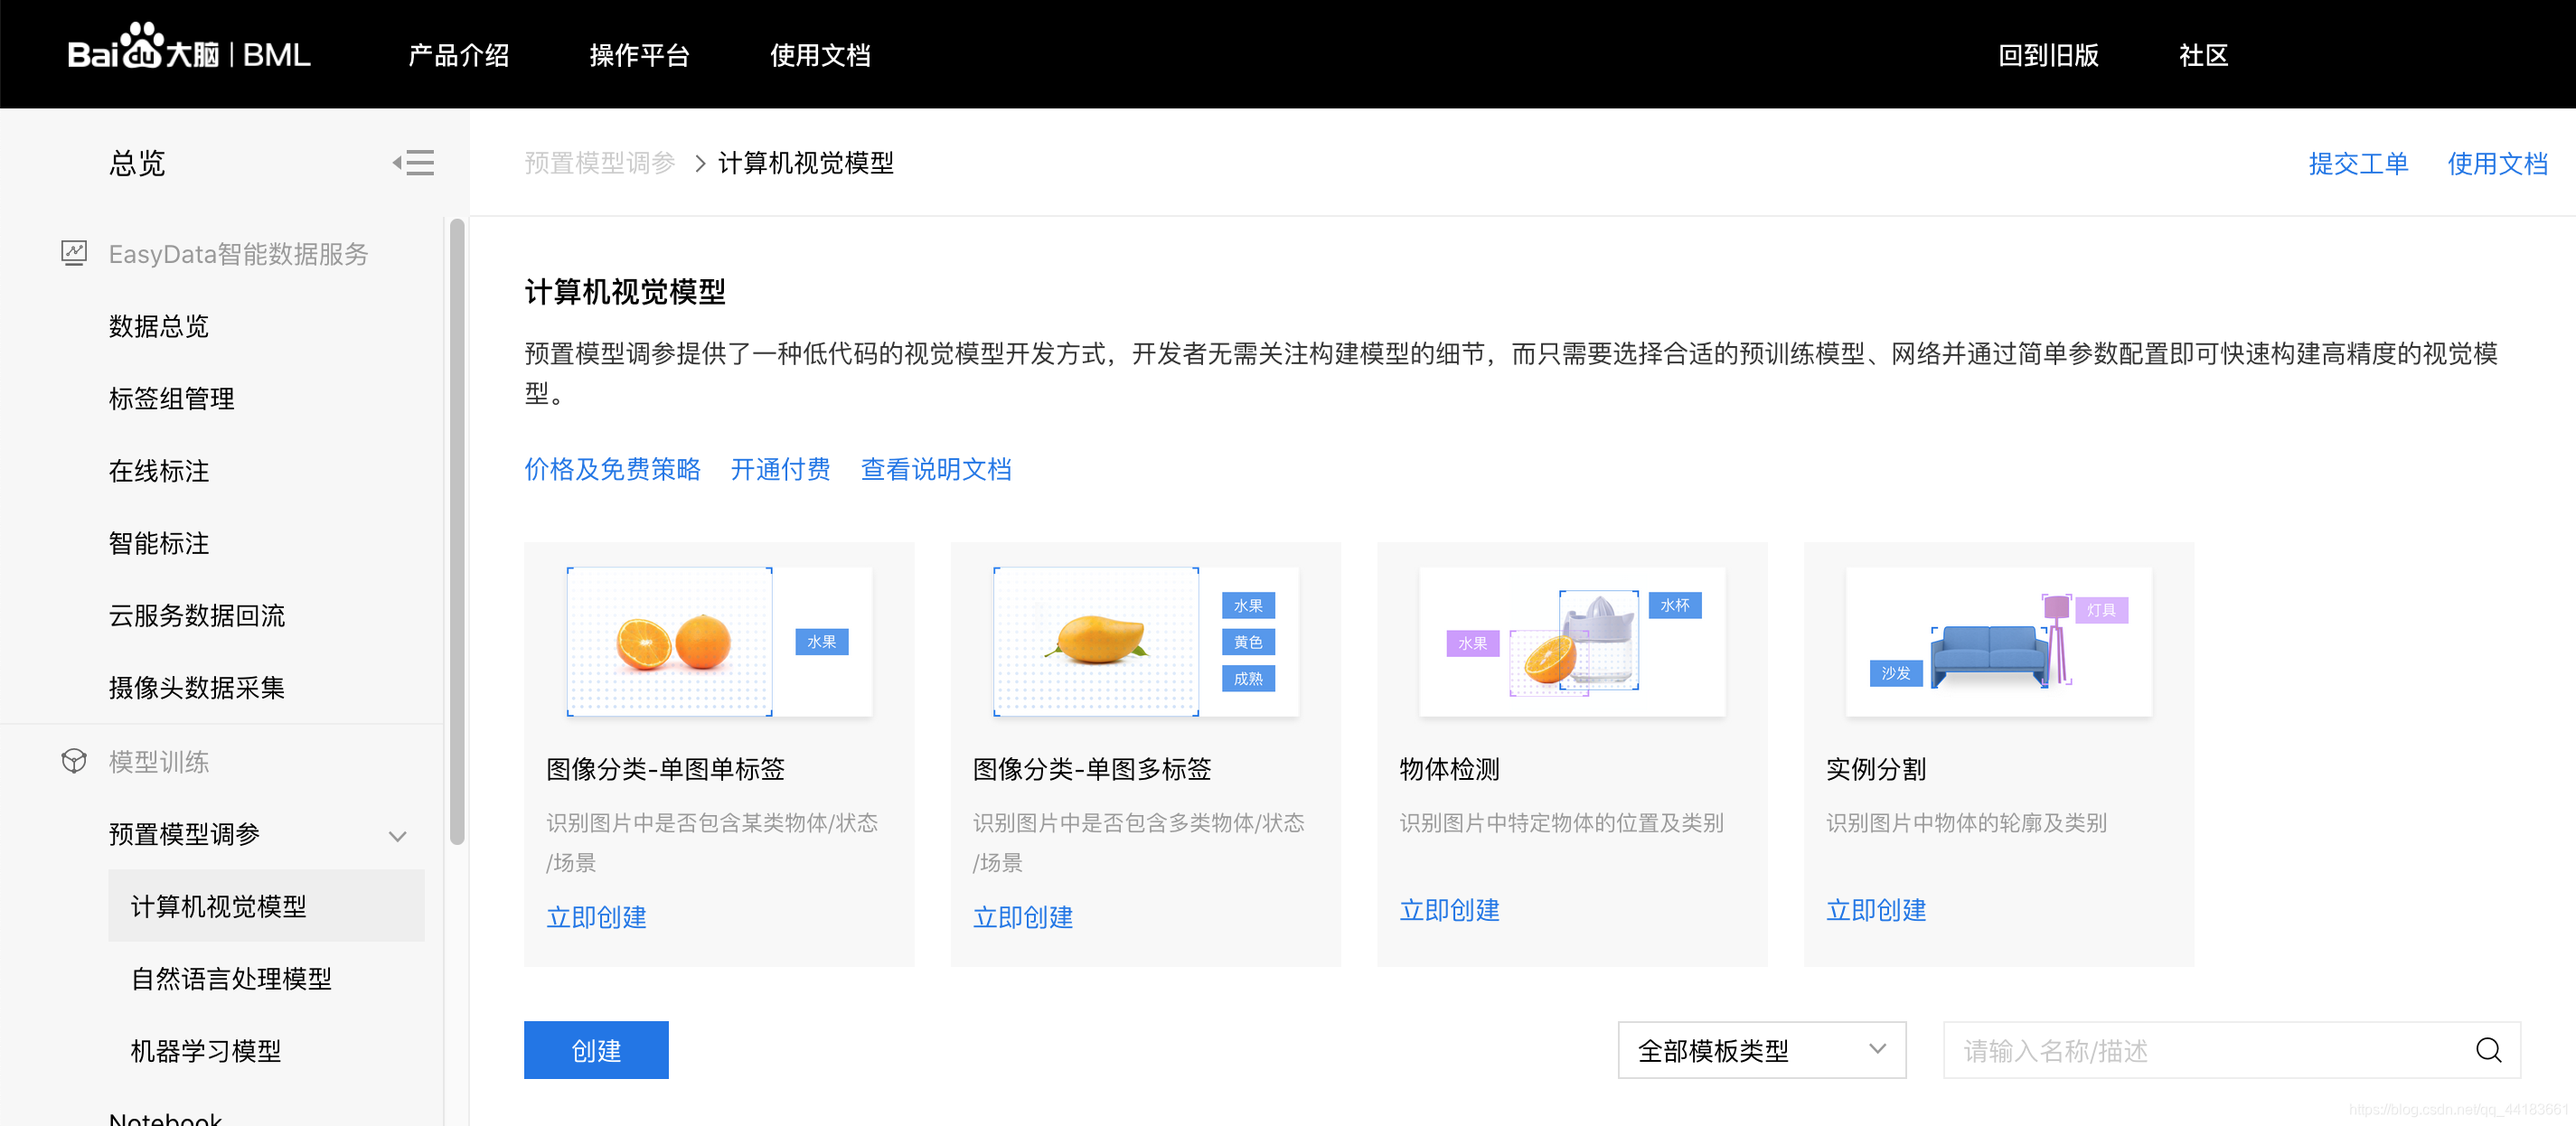Viewport: 2576px width, 1126px height.
Task: Click the 物体检测 juicer thumbnail
Action: tap(1572, 641)
